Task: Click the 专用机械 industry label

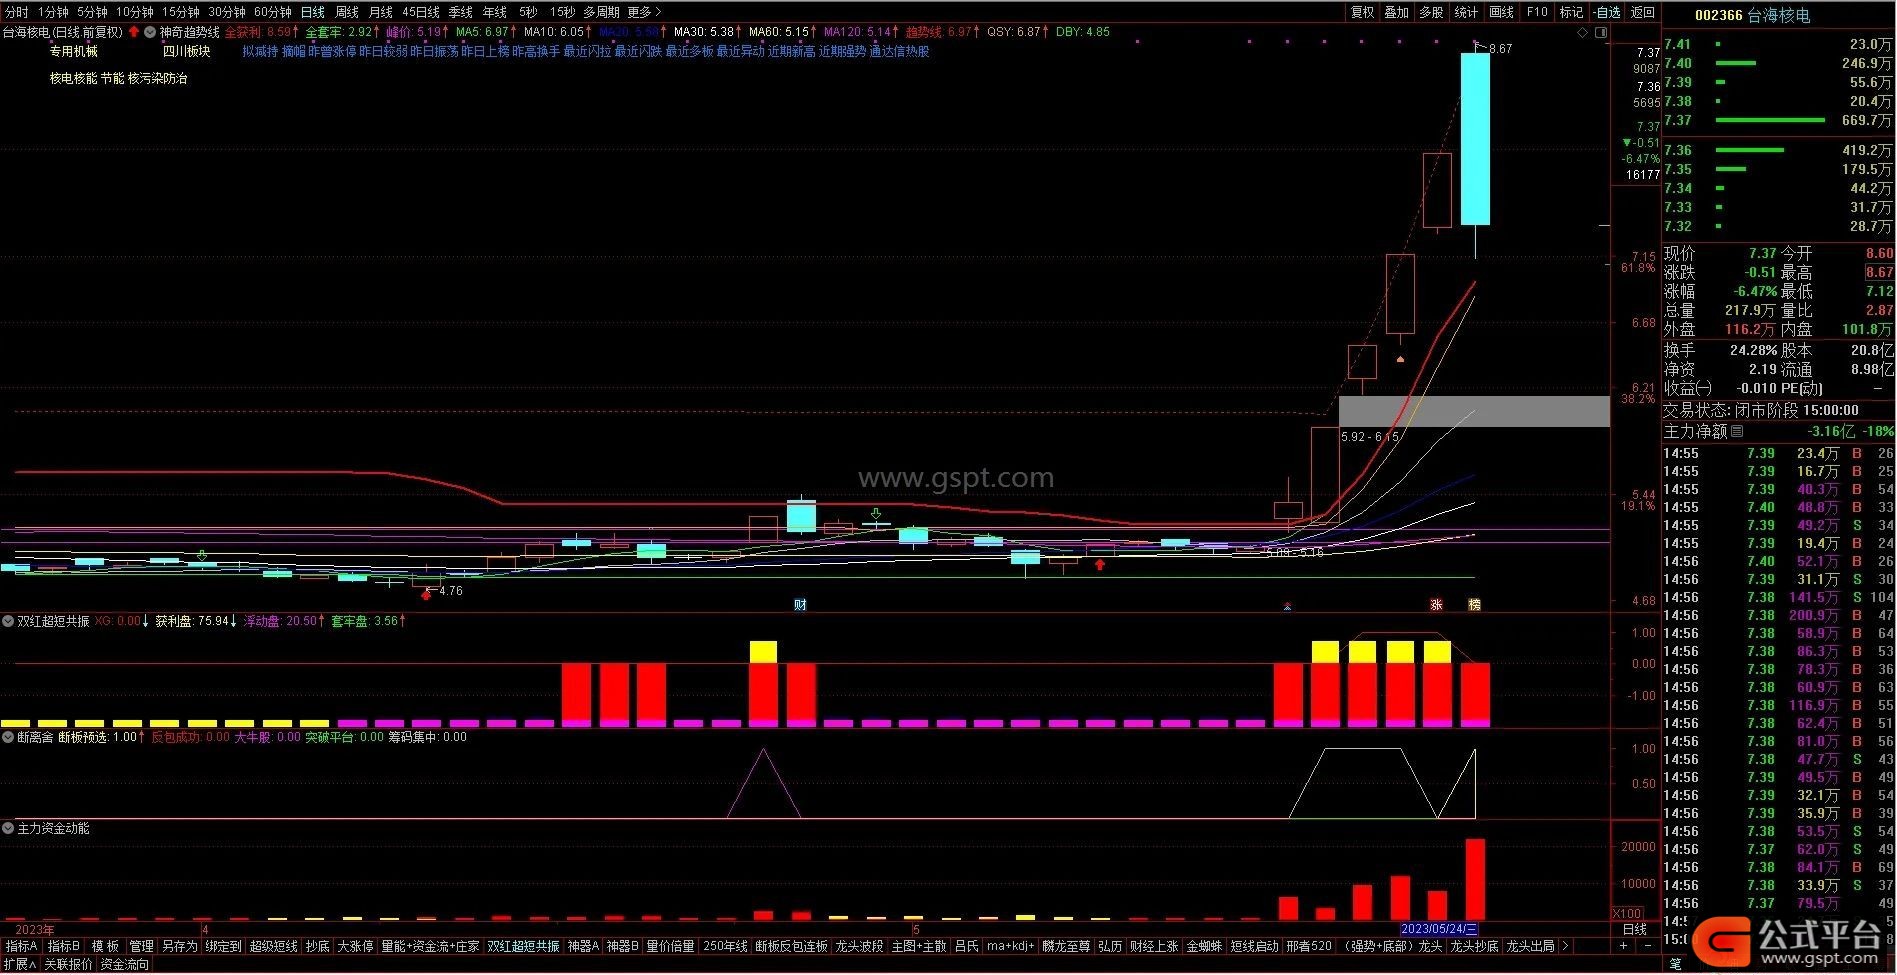Action: coord(74,51)
